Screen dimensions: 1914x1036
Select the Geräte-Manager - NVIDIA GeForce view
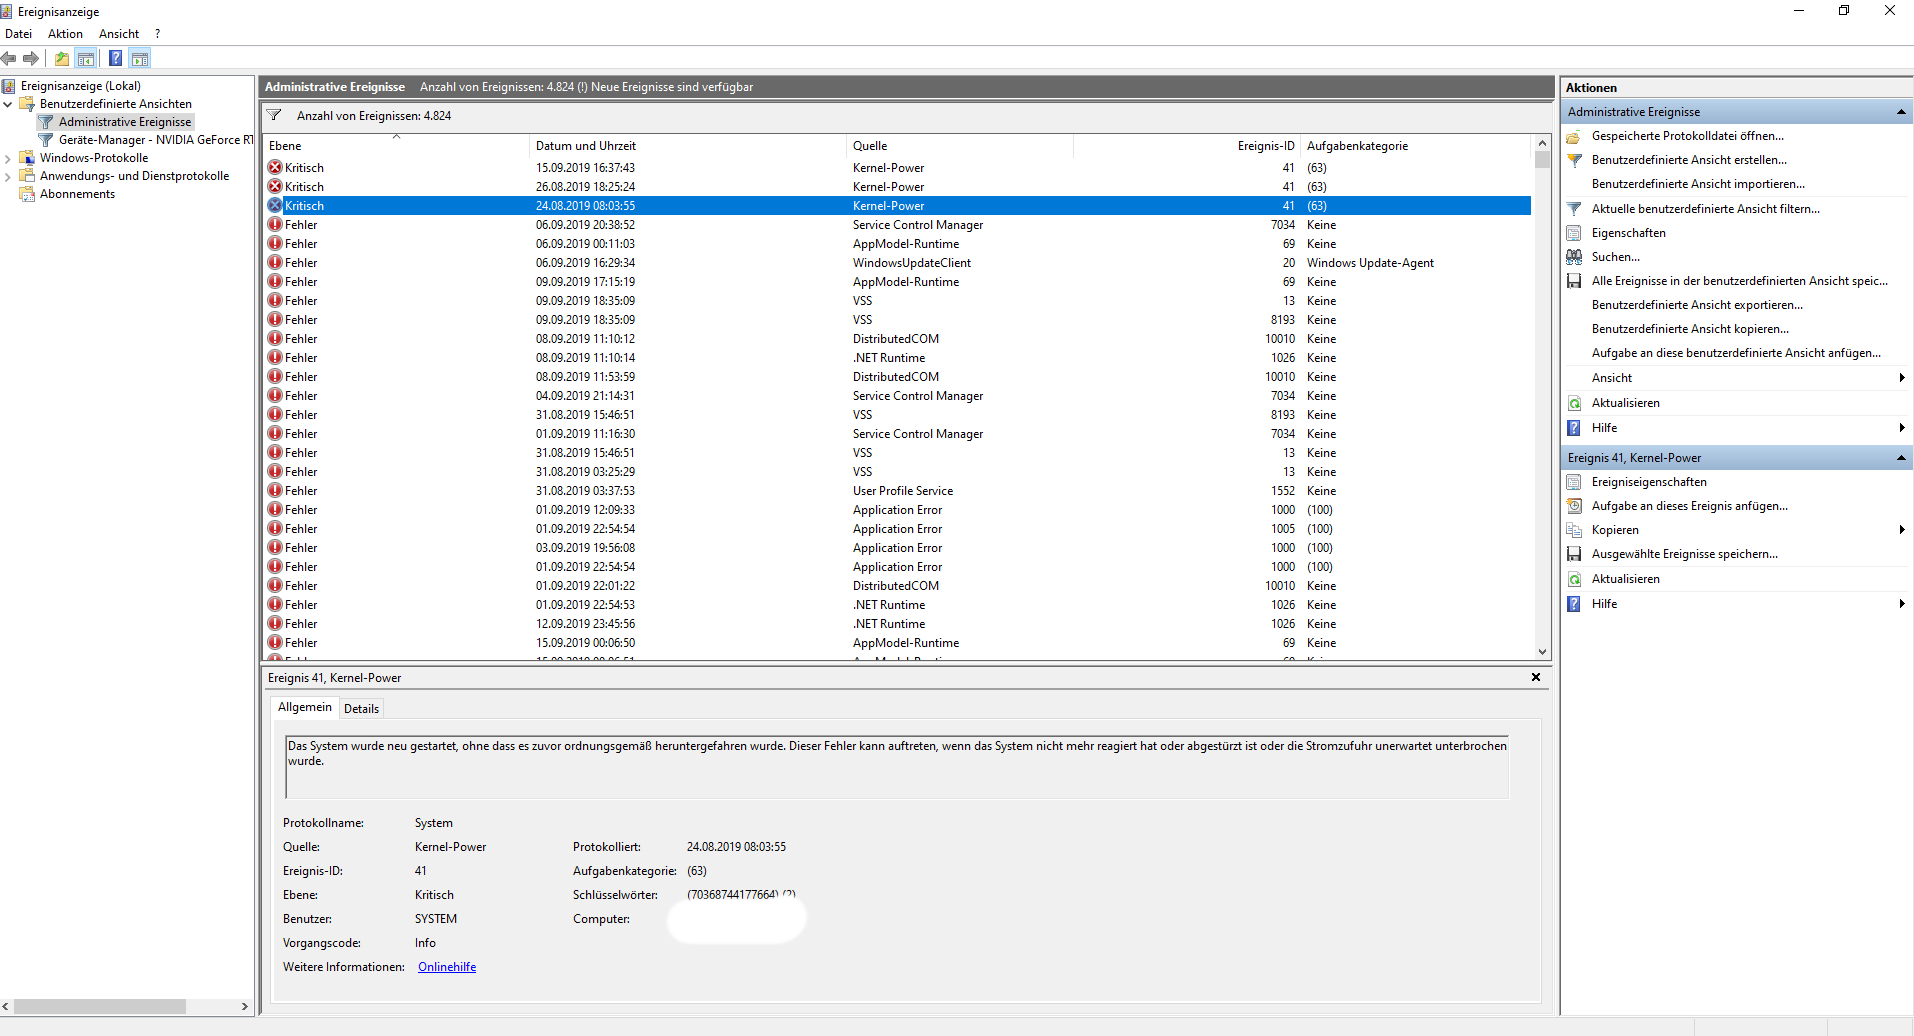(x=156, y=140)
